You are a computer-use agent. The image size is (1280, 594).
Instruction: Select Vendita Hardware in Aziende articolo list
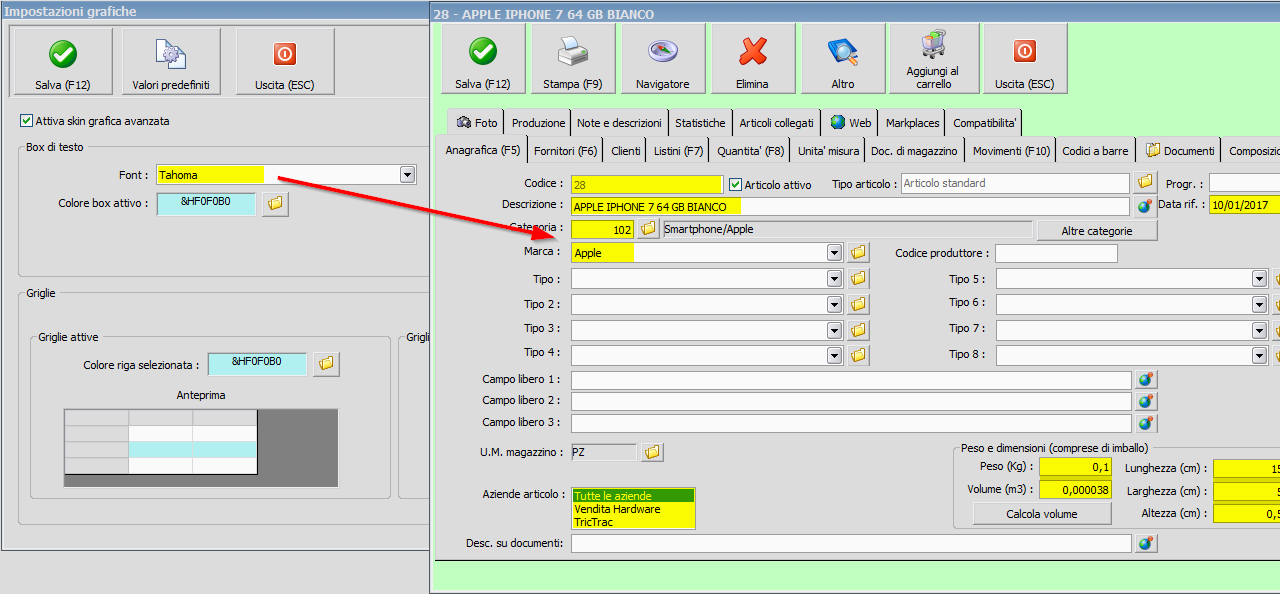click(616, 509)
